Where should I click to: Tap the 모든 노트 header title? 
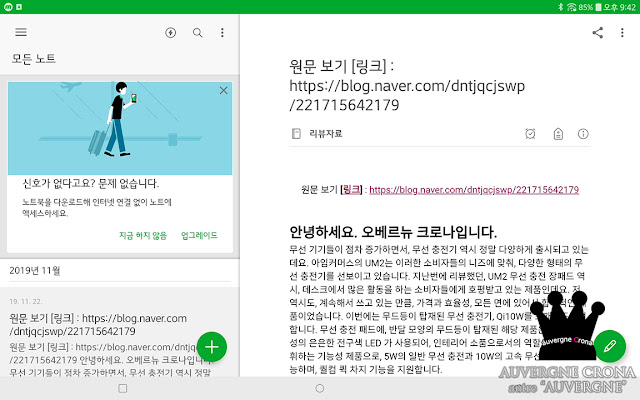[33, 59]
